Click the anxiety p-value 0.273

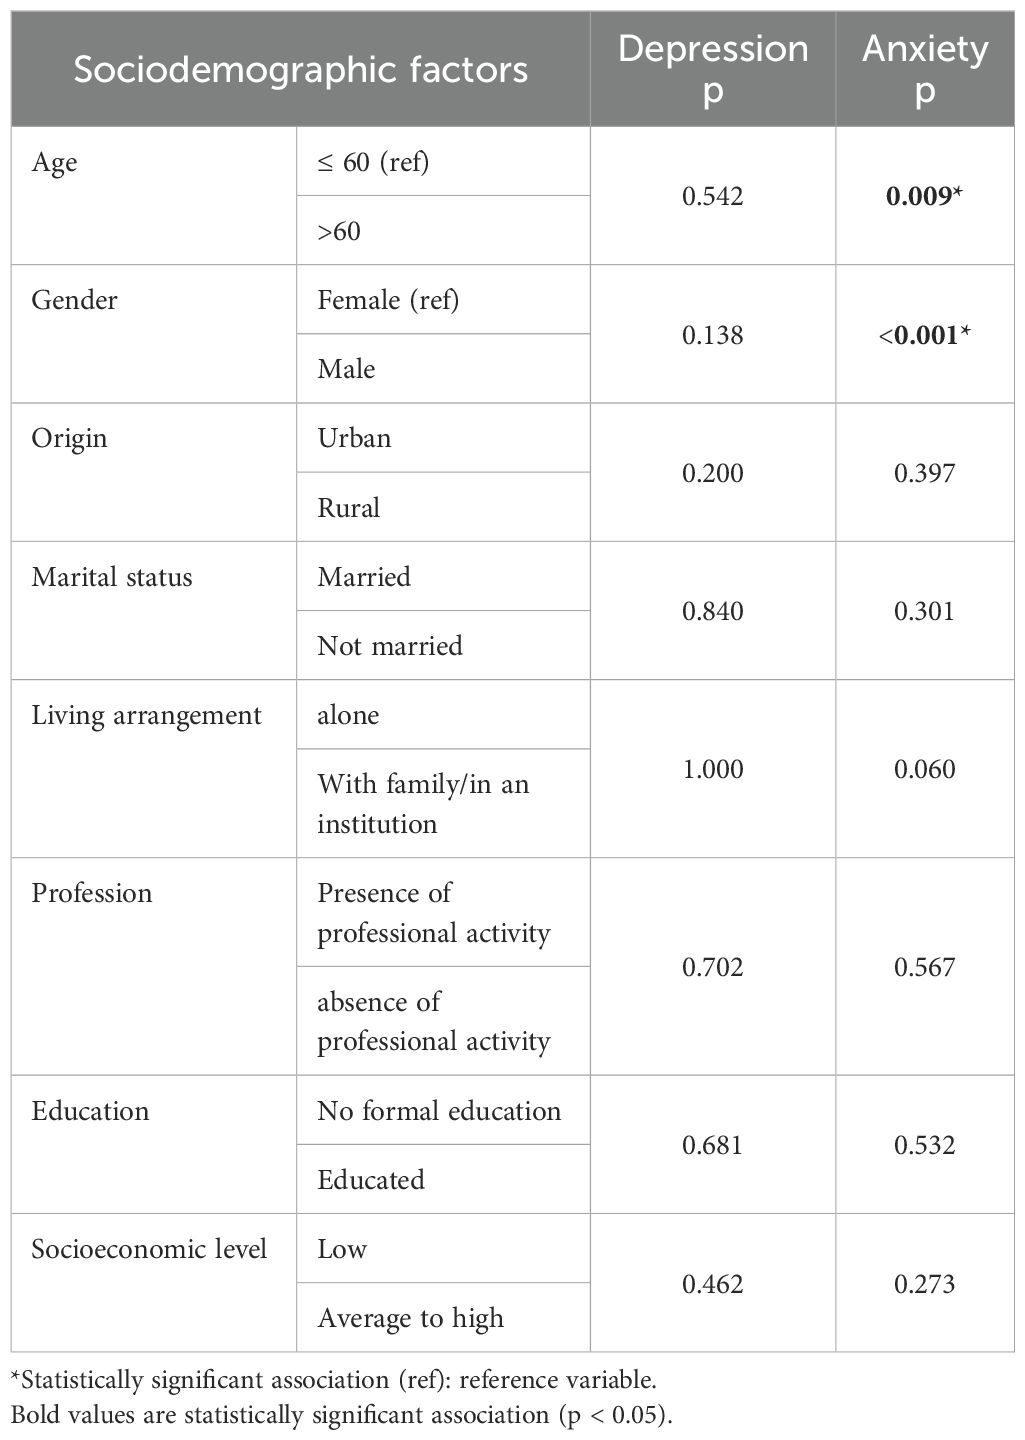point(925,1284)
